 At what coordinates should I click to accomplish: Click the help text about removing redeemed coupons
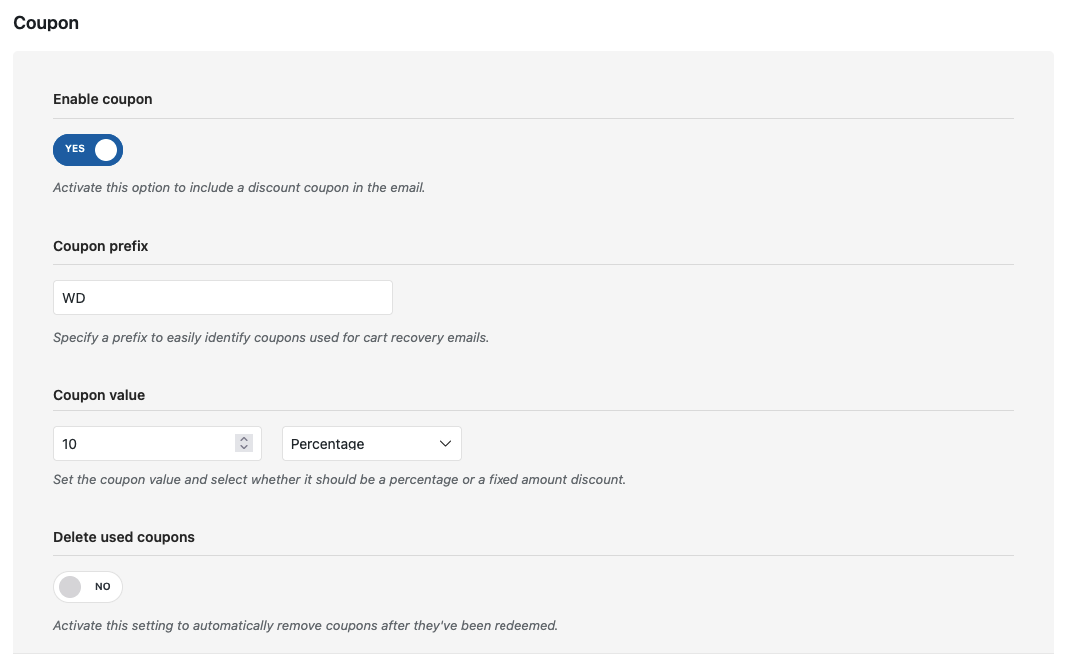point(304,626)
